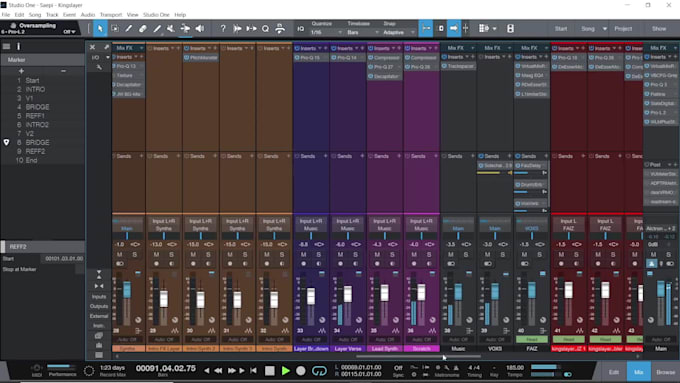Click the info 'i' icon in left panel
This screenshot has height=383, width=680.
tap(18, 46)
